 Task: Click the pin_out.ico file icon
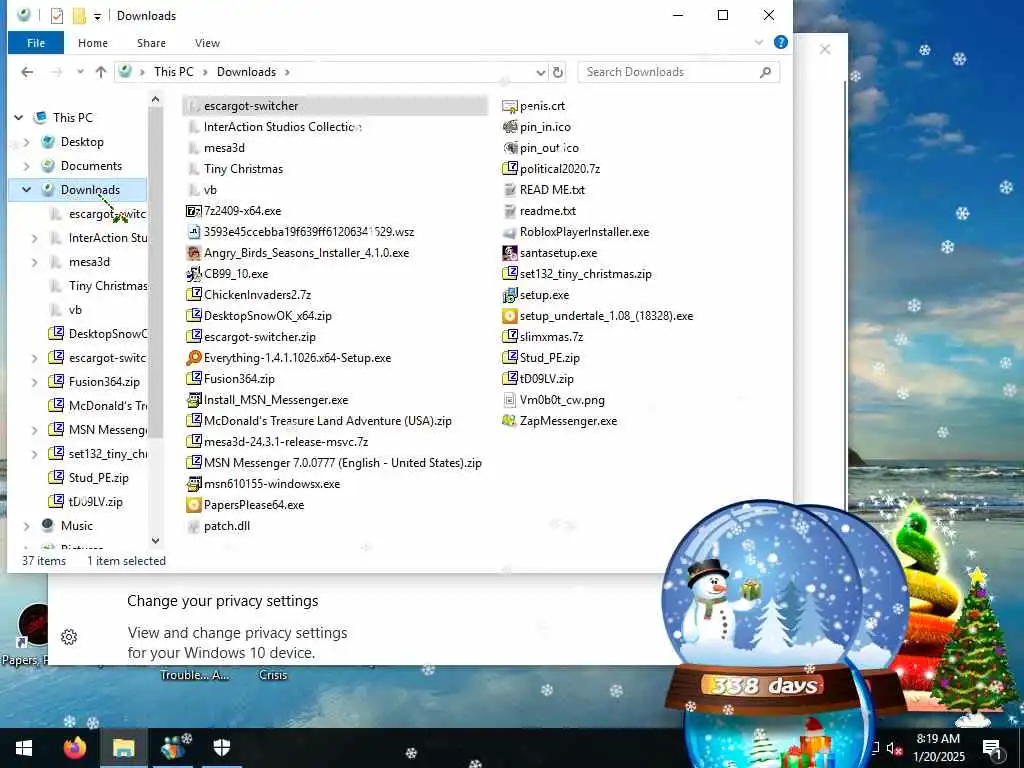coord(509,148)
